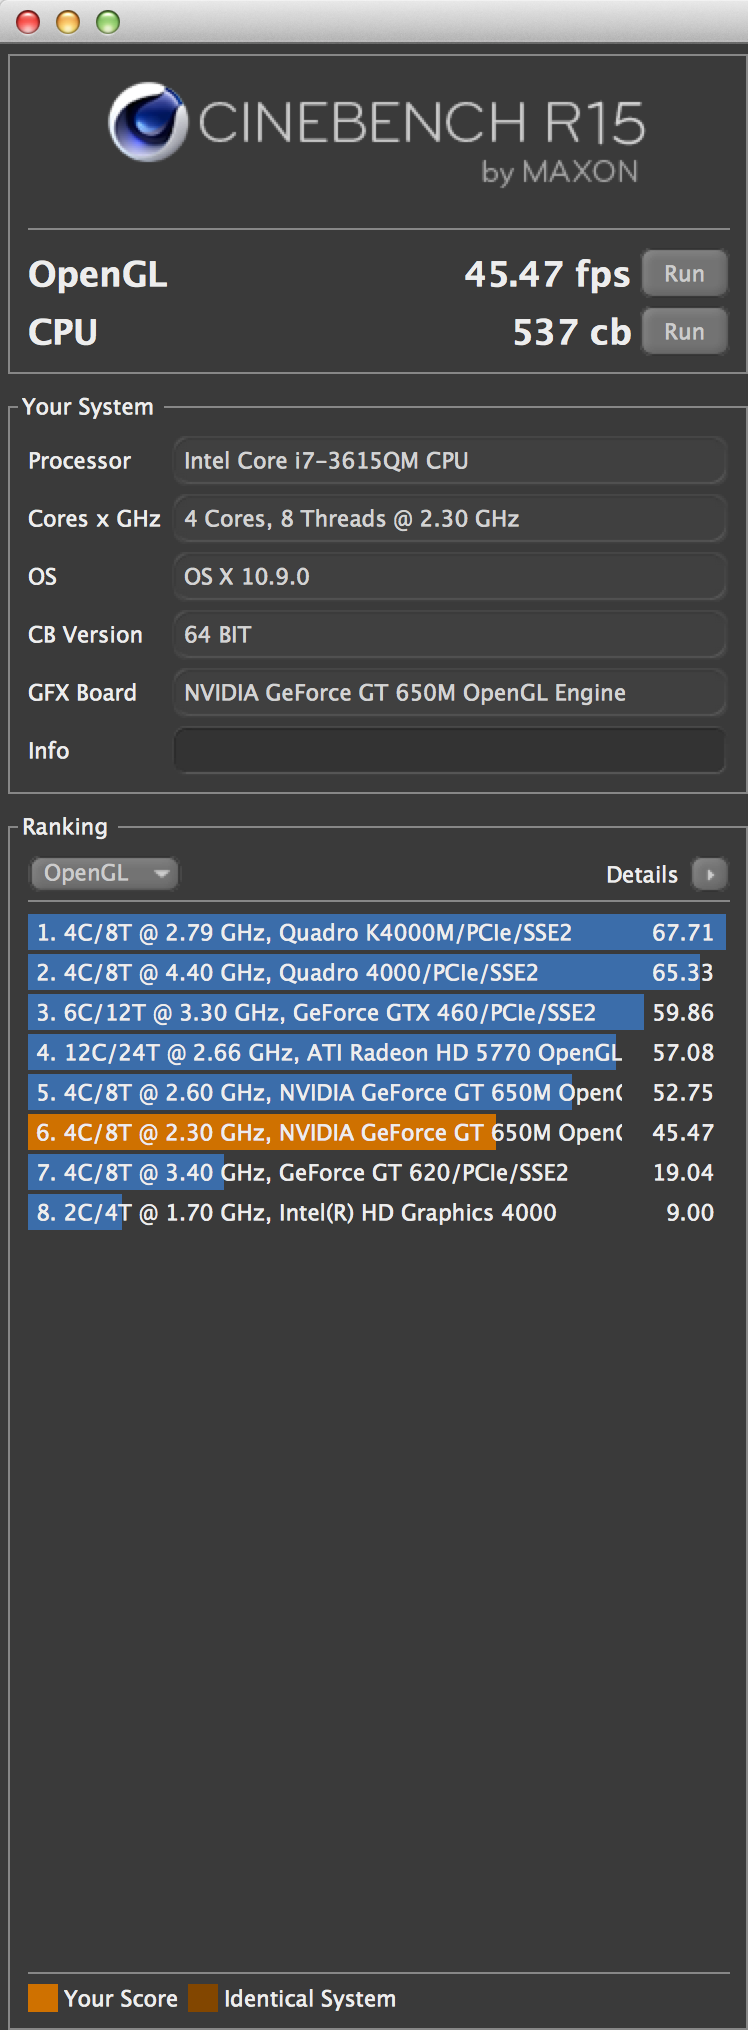Minimize the window with yellow button
The width and height of the screenshot is (748, 2030).
tap(67, 21)
